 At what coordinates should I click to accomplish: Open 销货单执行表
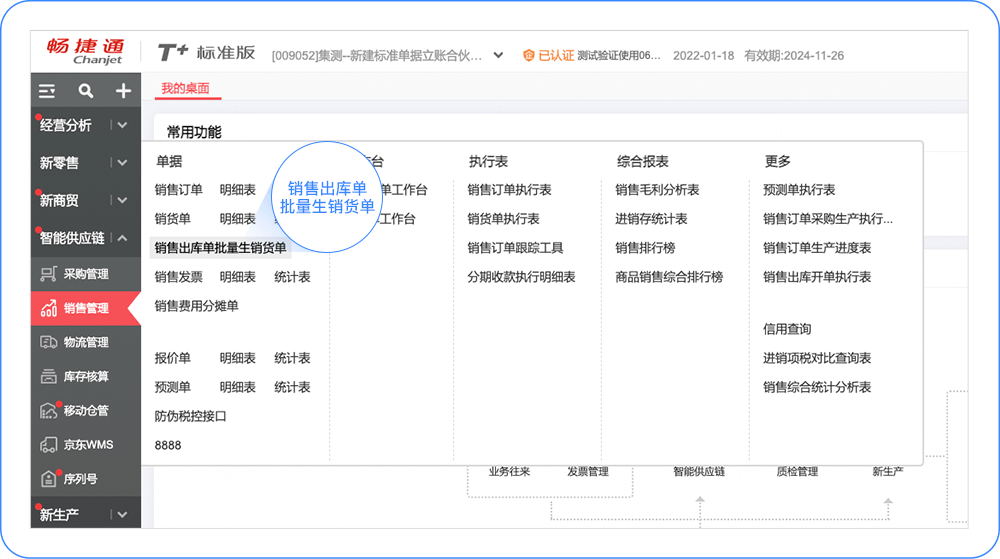pos(503,219)
